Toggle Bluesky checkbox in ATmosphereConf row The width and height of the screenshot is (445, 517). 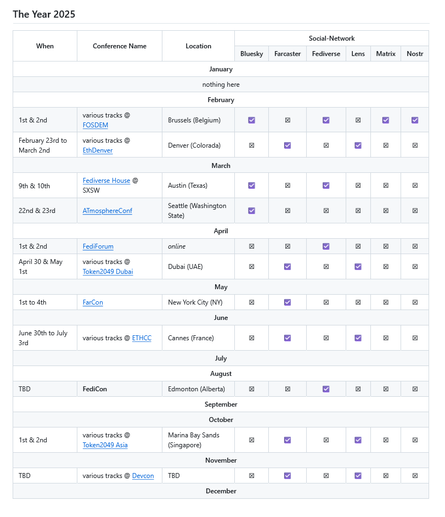point(252,211)
